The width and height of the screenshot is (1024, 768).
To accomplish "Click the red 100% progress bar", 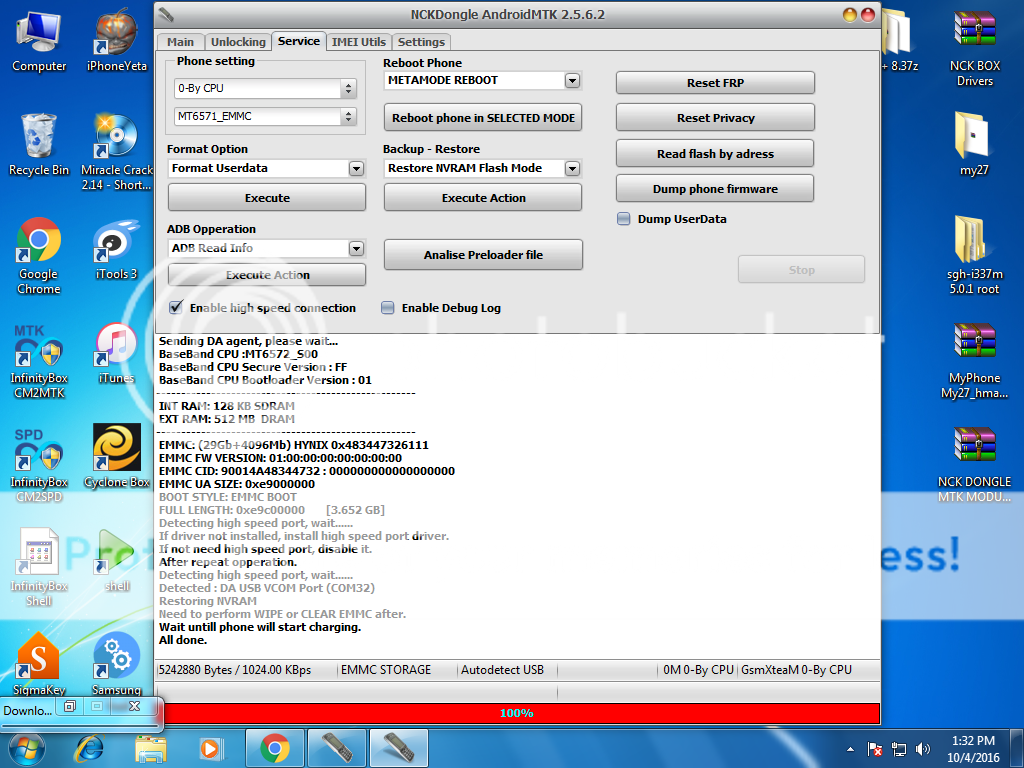I will (x=517, y=713).
